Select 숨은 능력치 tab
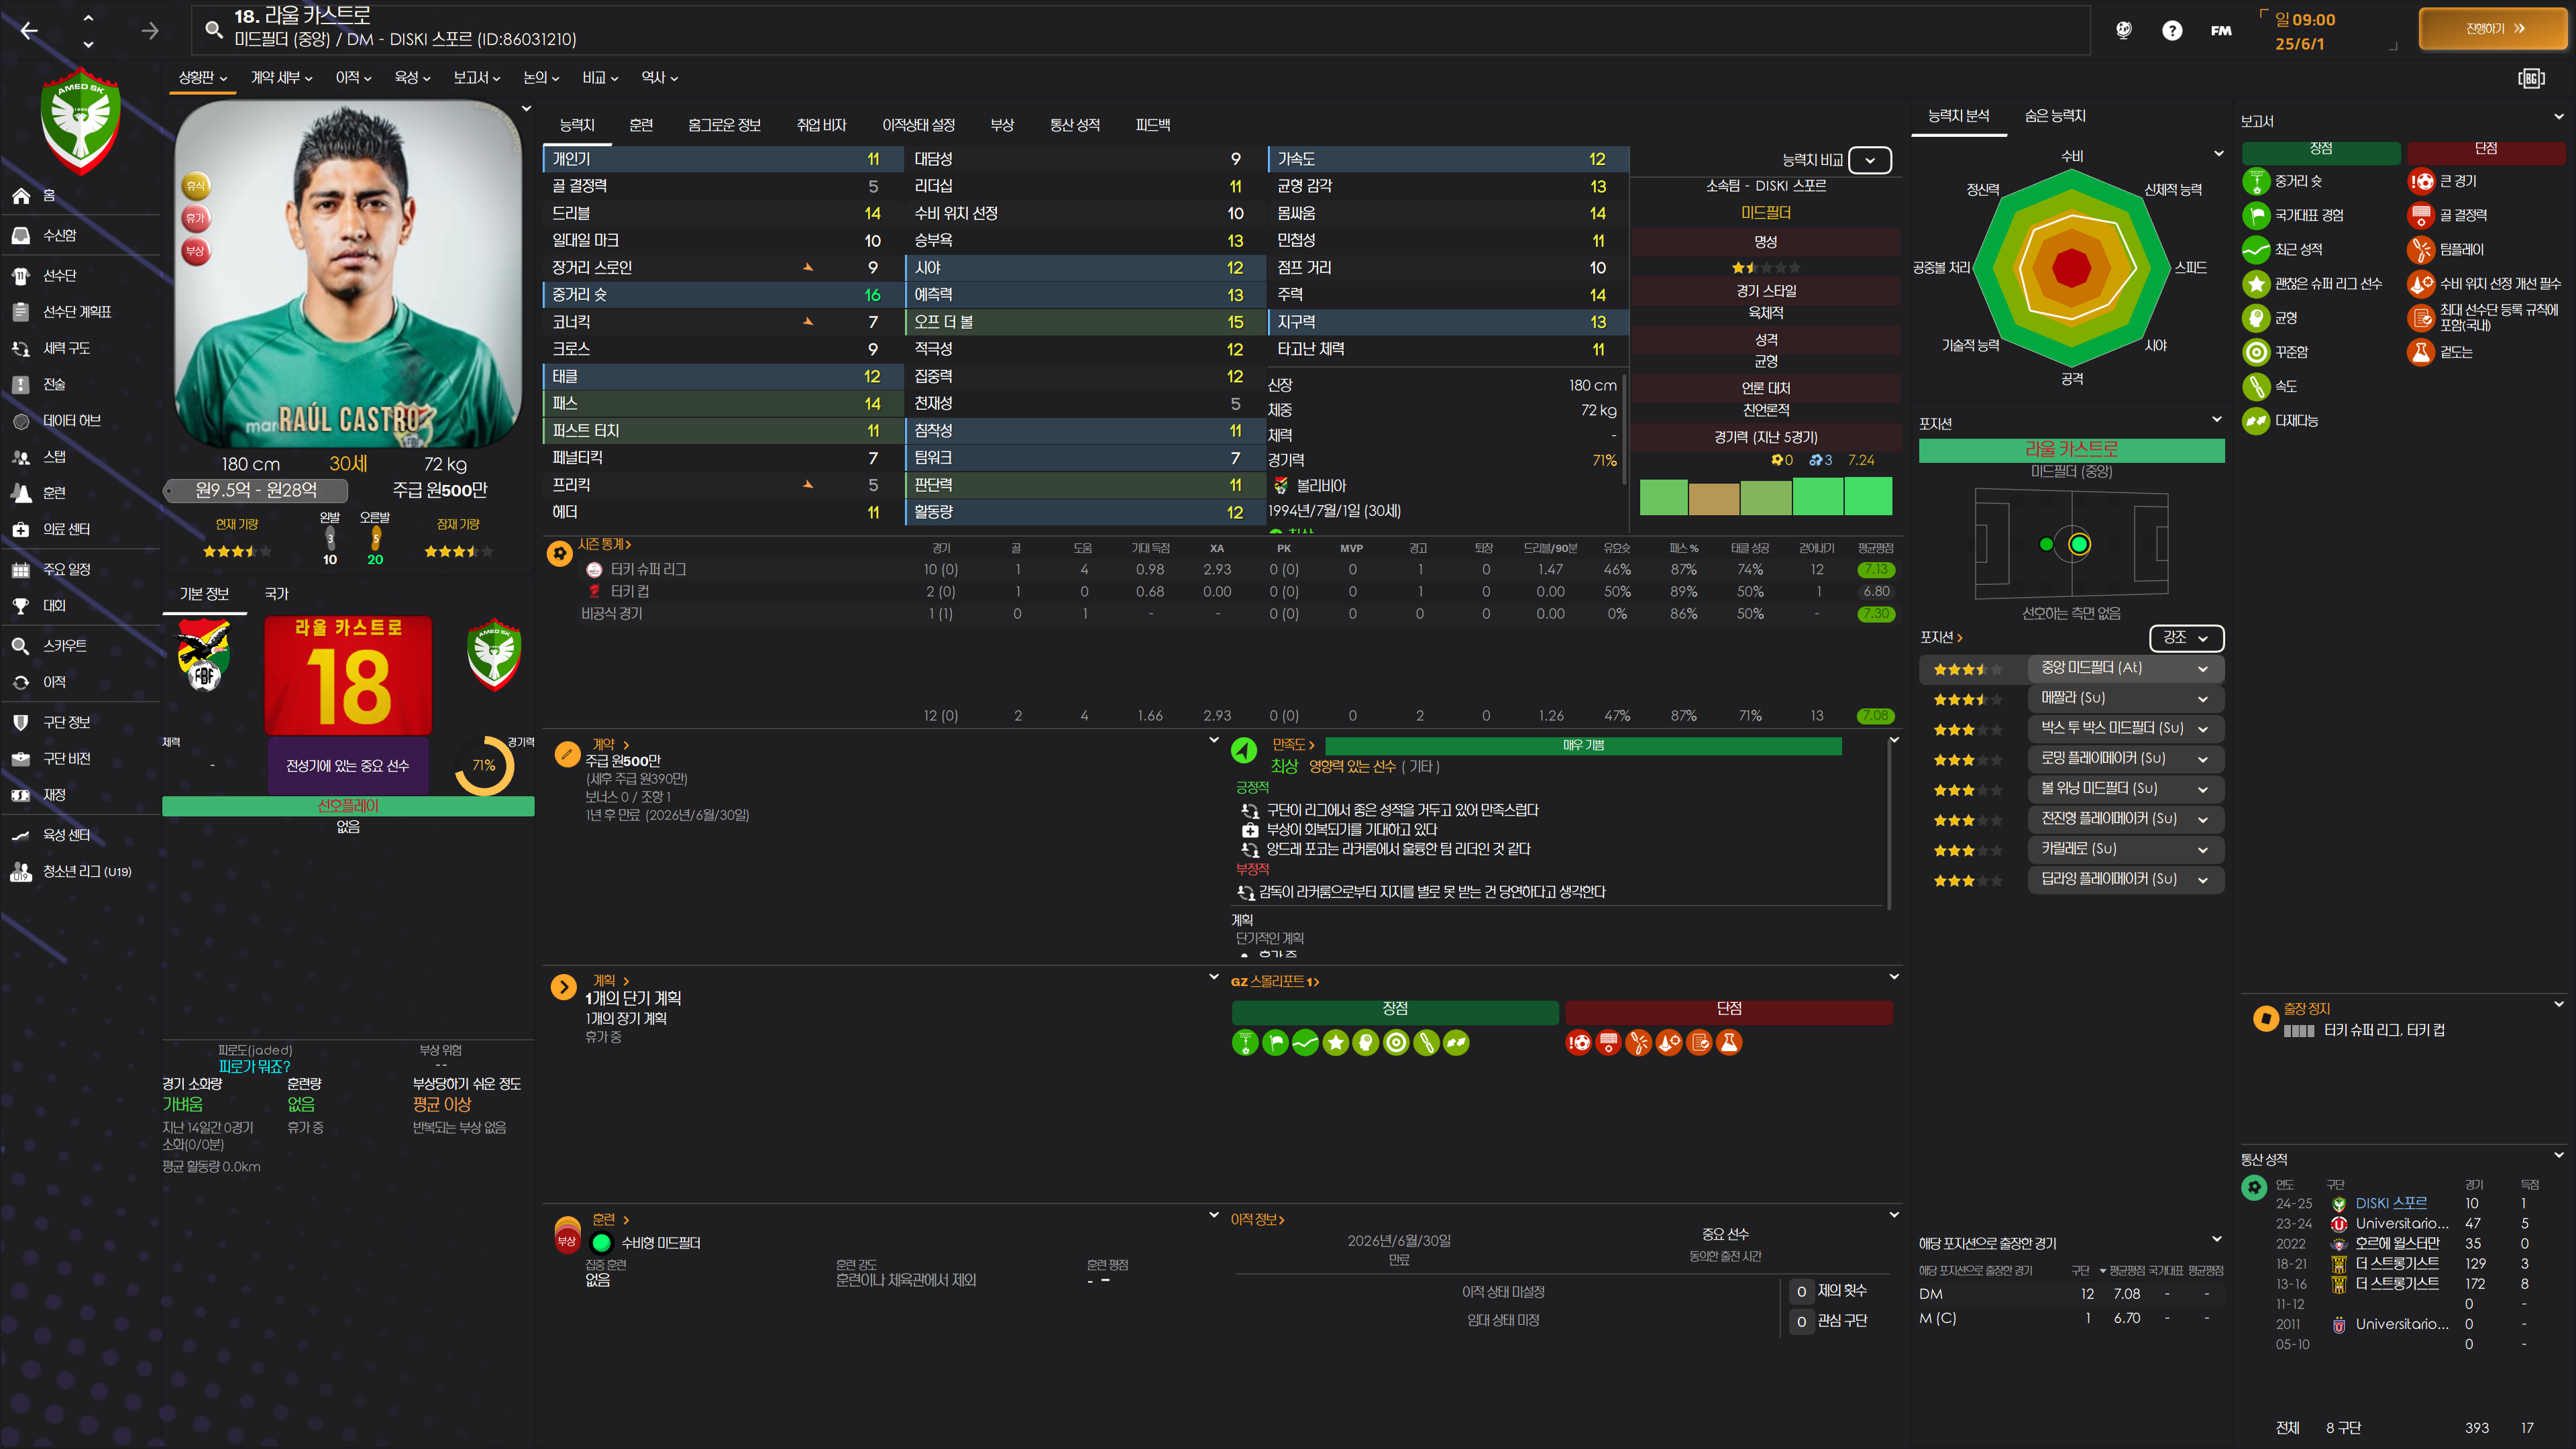Screen dimensions: 2576x1449 coord(2055,116)
